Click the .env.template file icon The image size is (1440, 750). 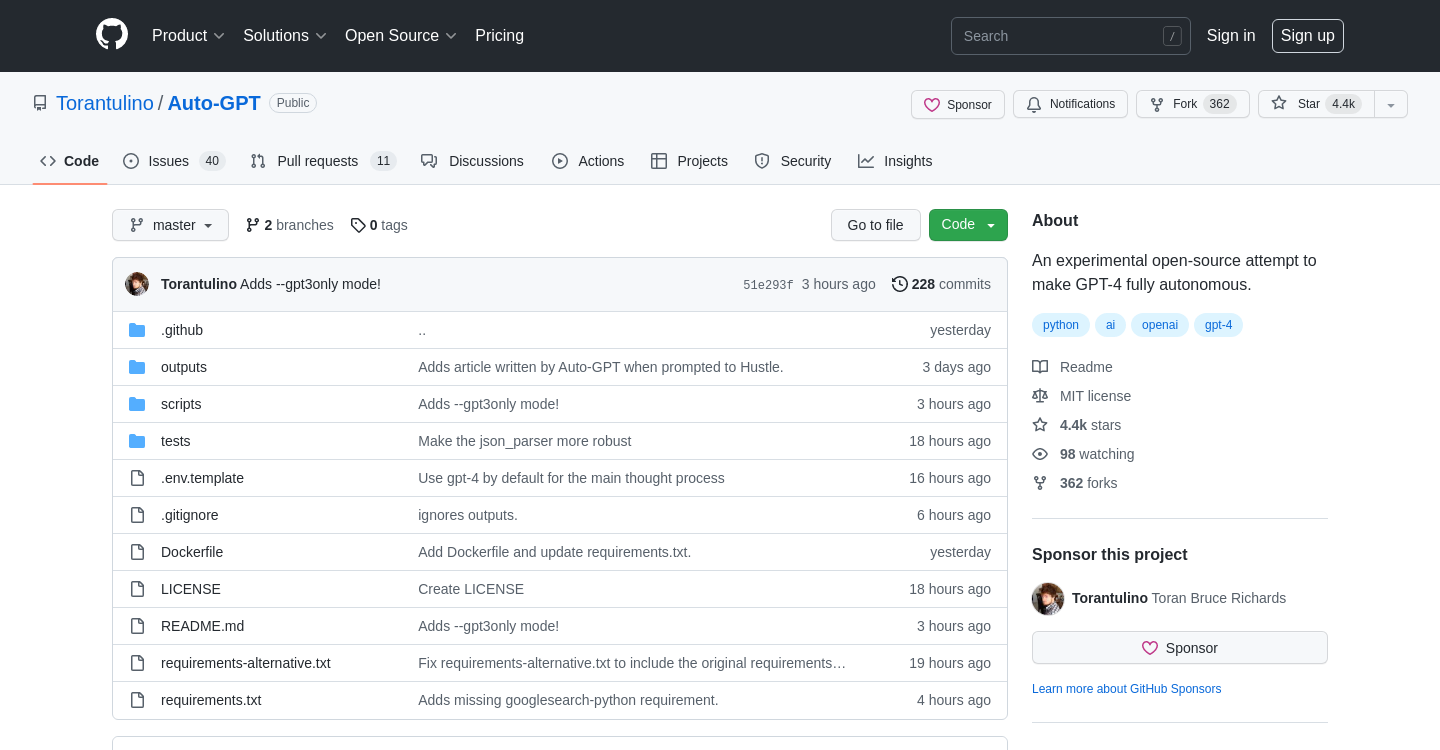coord(137,478)
